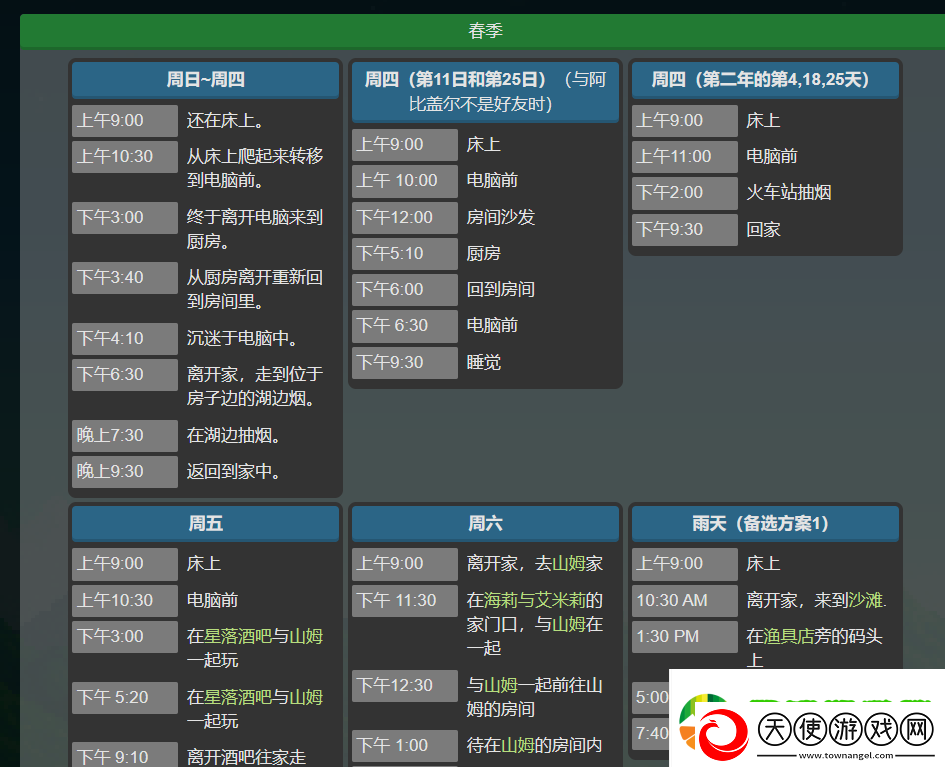This screenshot has width=945, height=767.
Task: Click the 星落酒吧 link in Friday's 下午3:00 row
Action: tap(237, 636)
